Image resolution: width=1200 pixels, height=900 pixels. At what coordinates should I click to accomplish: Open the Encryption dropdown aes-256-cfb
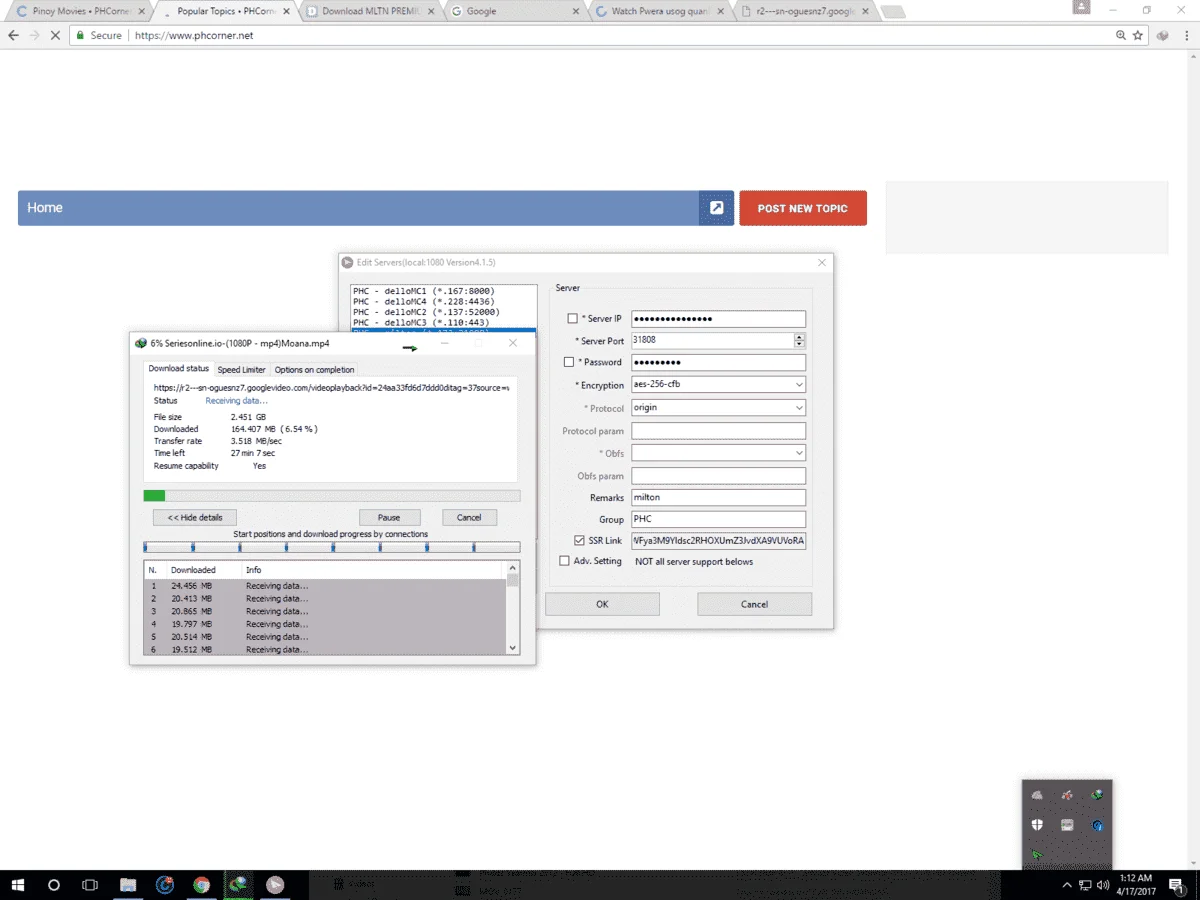[718, 385]
